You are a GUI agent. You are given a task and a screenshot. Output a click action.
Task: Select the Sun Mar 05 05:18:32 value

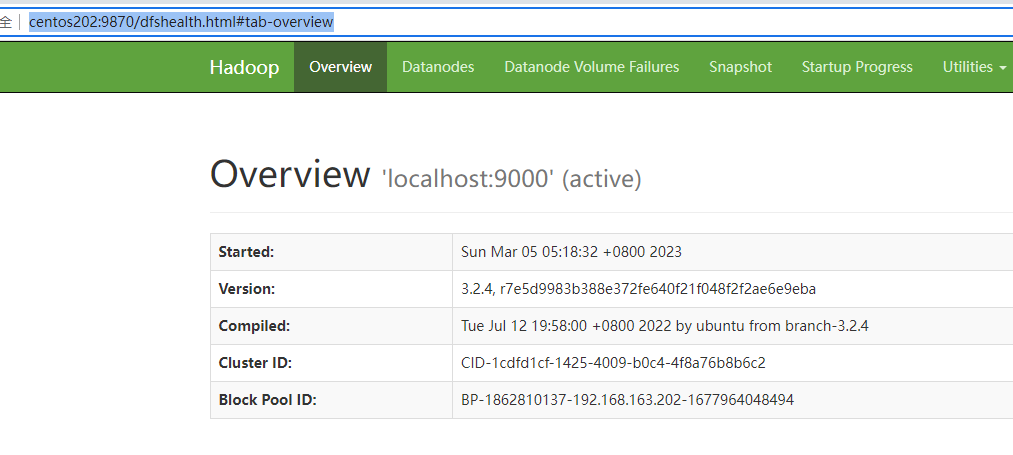(x=571, y=252)
